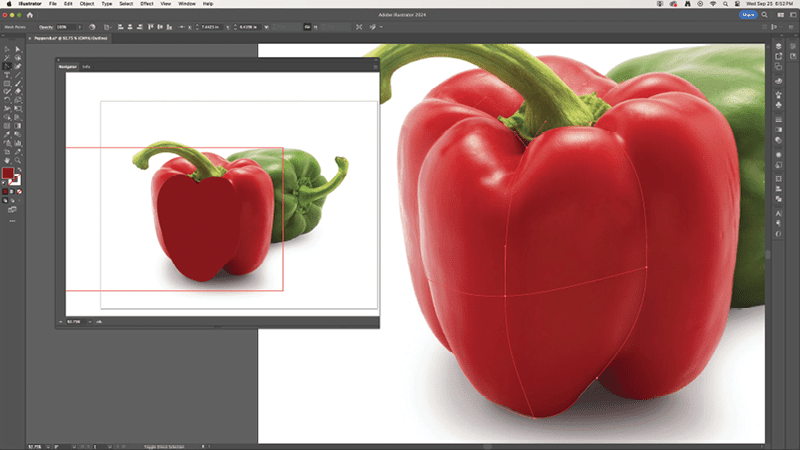
Task: Switch to the Navigator panel tab
Action: (67, 67)
